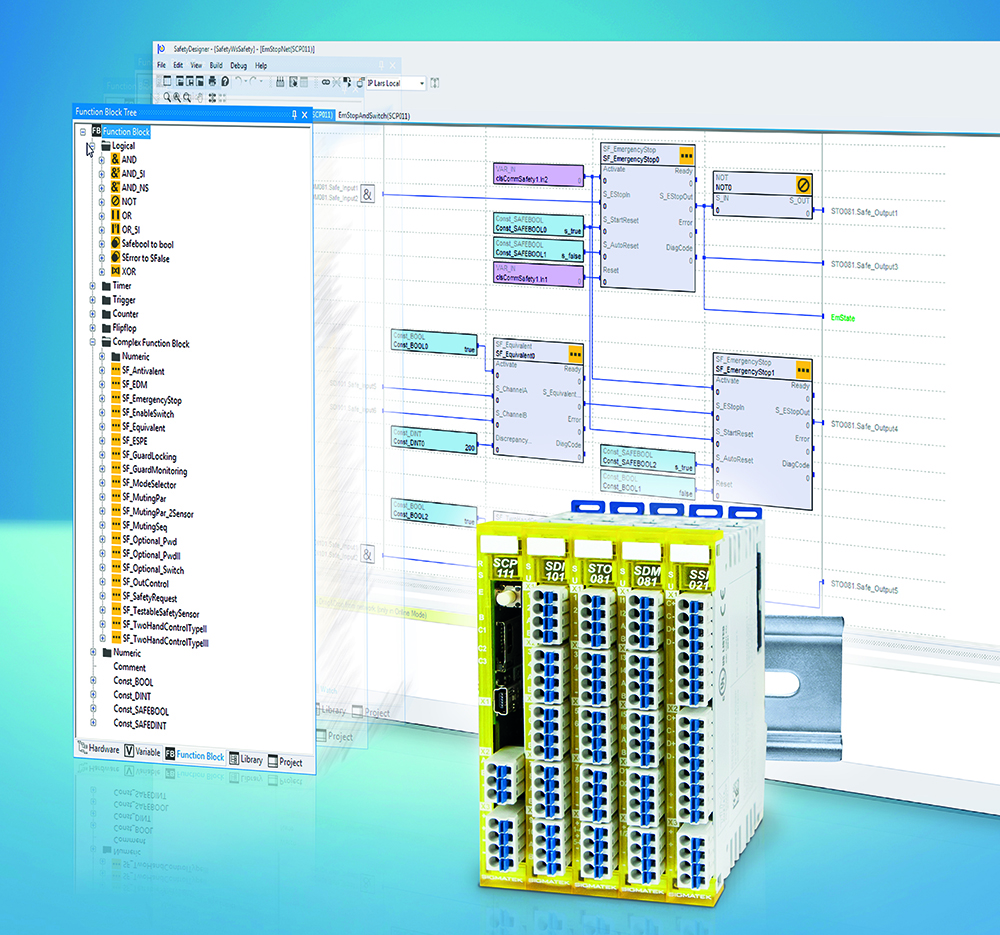Select the SF_EmergencyStop0 block on canvas
1000x935 pixels.
click(648, 217)
